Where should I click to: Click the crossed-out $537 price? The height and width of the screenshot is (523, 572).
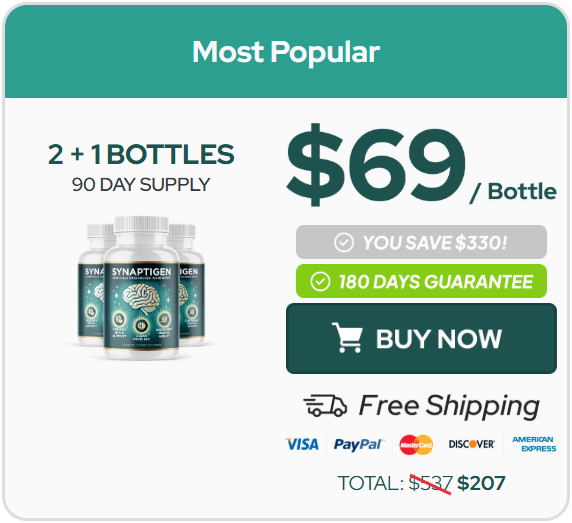pos(430,484)
